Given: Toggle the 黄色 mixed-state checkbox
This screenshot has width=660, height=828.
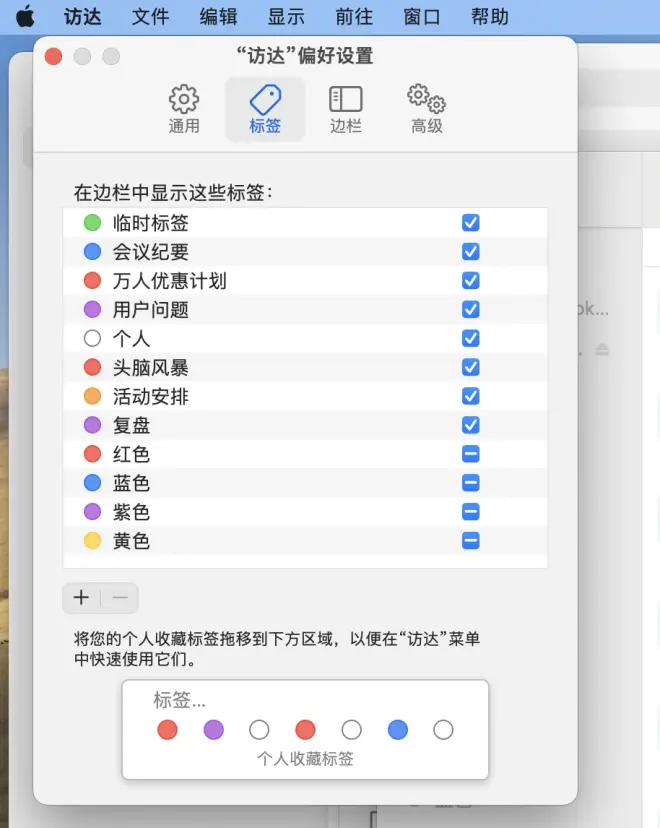Looking at the screenshot, I should pyautogui.click(x=470, y=541).
